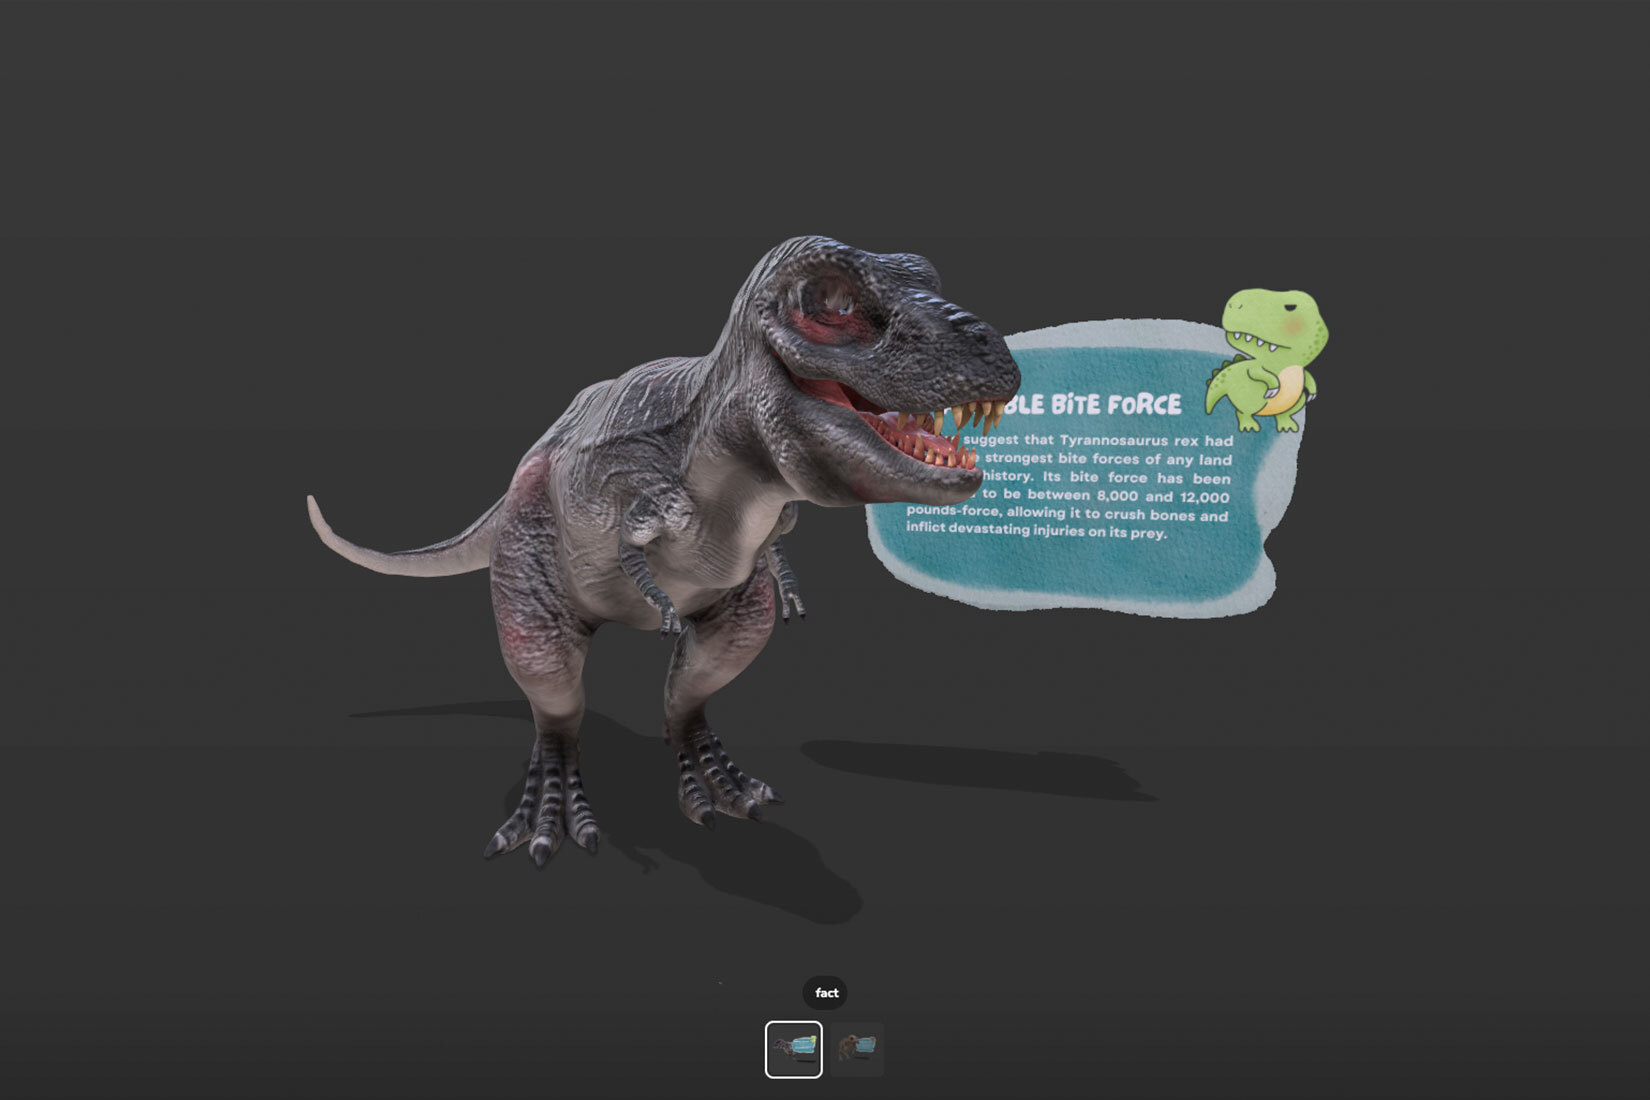Click the green cartoon dinosaur sticker

(1267, 357)
